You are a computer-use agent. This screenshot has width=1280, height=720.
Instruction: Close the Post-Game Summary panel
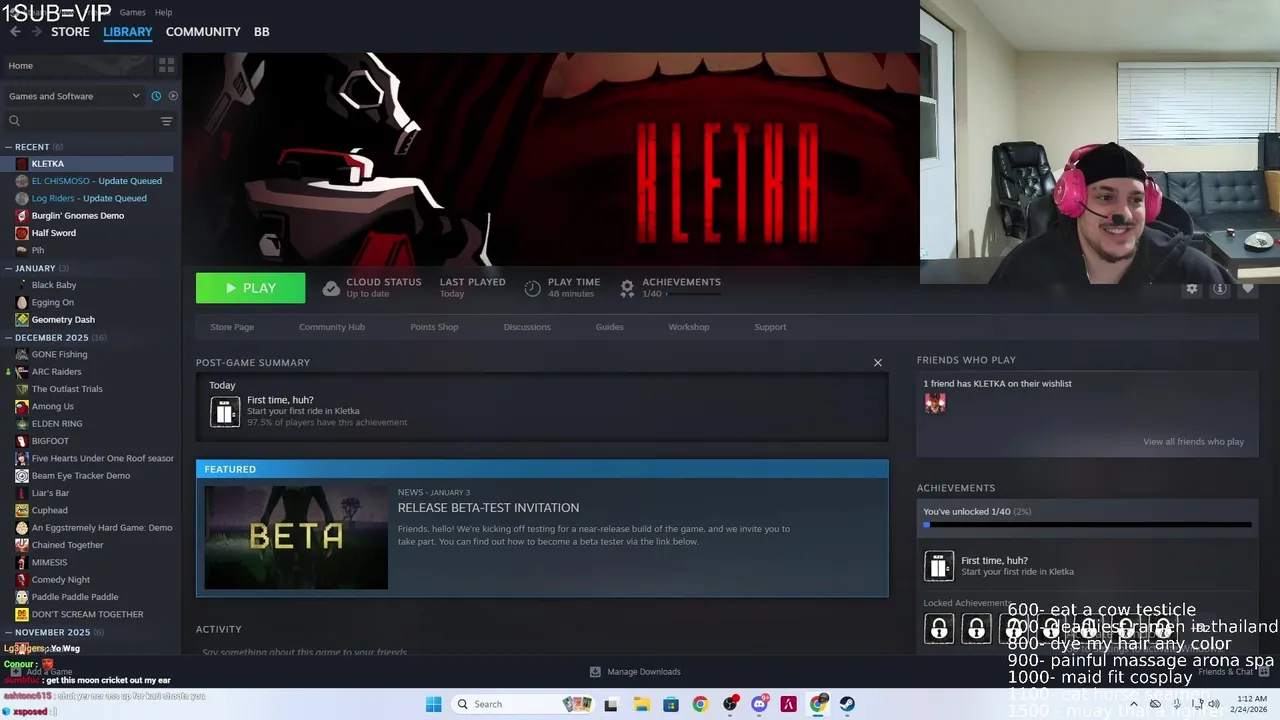coord(878,363)
